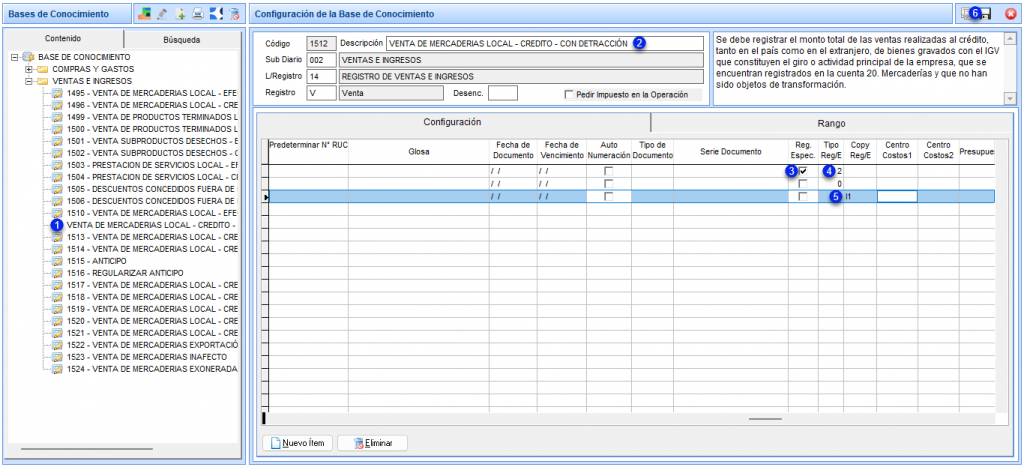Check Auto Numeración in row with Tipo Reg/E 0
The image size is (1024, 467).
609,184
